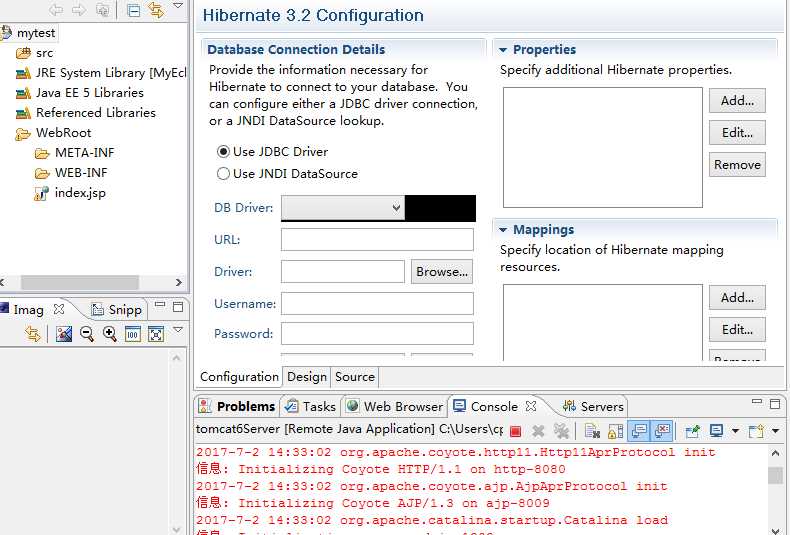Open the Console tab
The width and height of the screenshot is (790, 535).
pyautogui.click(x=486, y=407)
